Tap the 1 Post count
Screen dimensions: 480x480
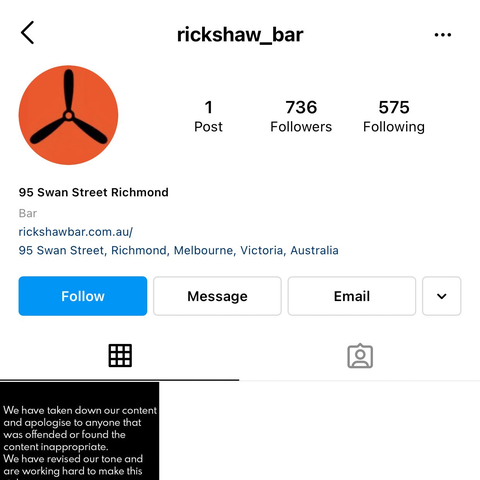click(x=208, y=116)
